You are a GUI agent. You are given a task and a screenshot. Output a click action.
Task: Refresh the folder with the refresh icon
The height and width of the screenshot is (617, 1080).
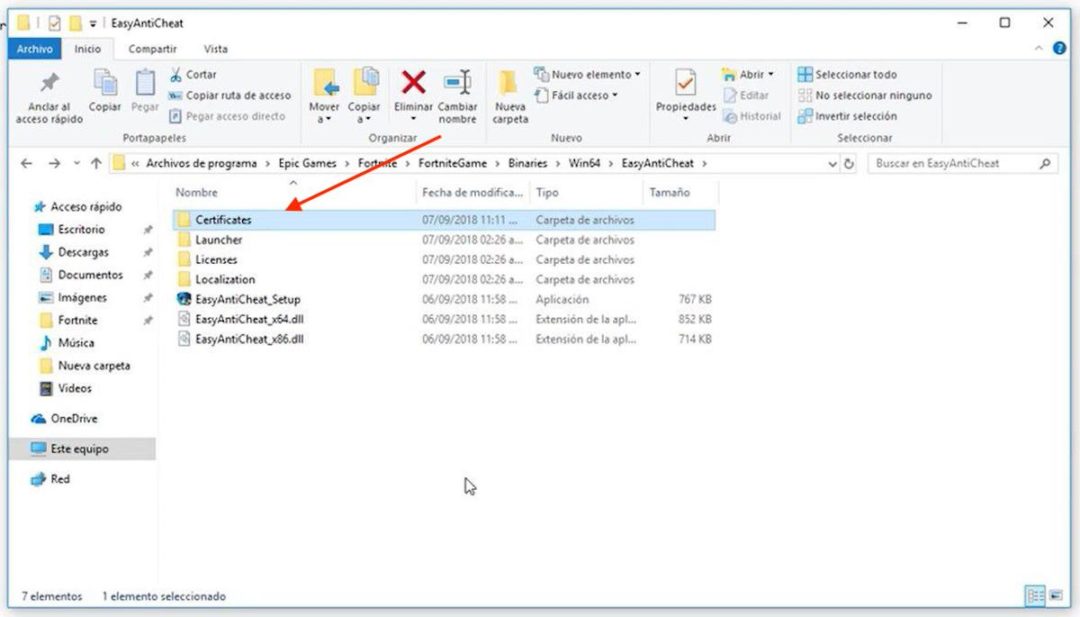[849, 163]
